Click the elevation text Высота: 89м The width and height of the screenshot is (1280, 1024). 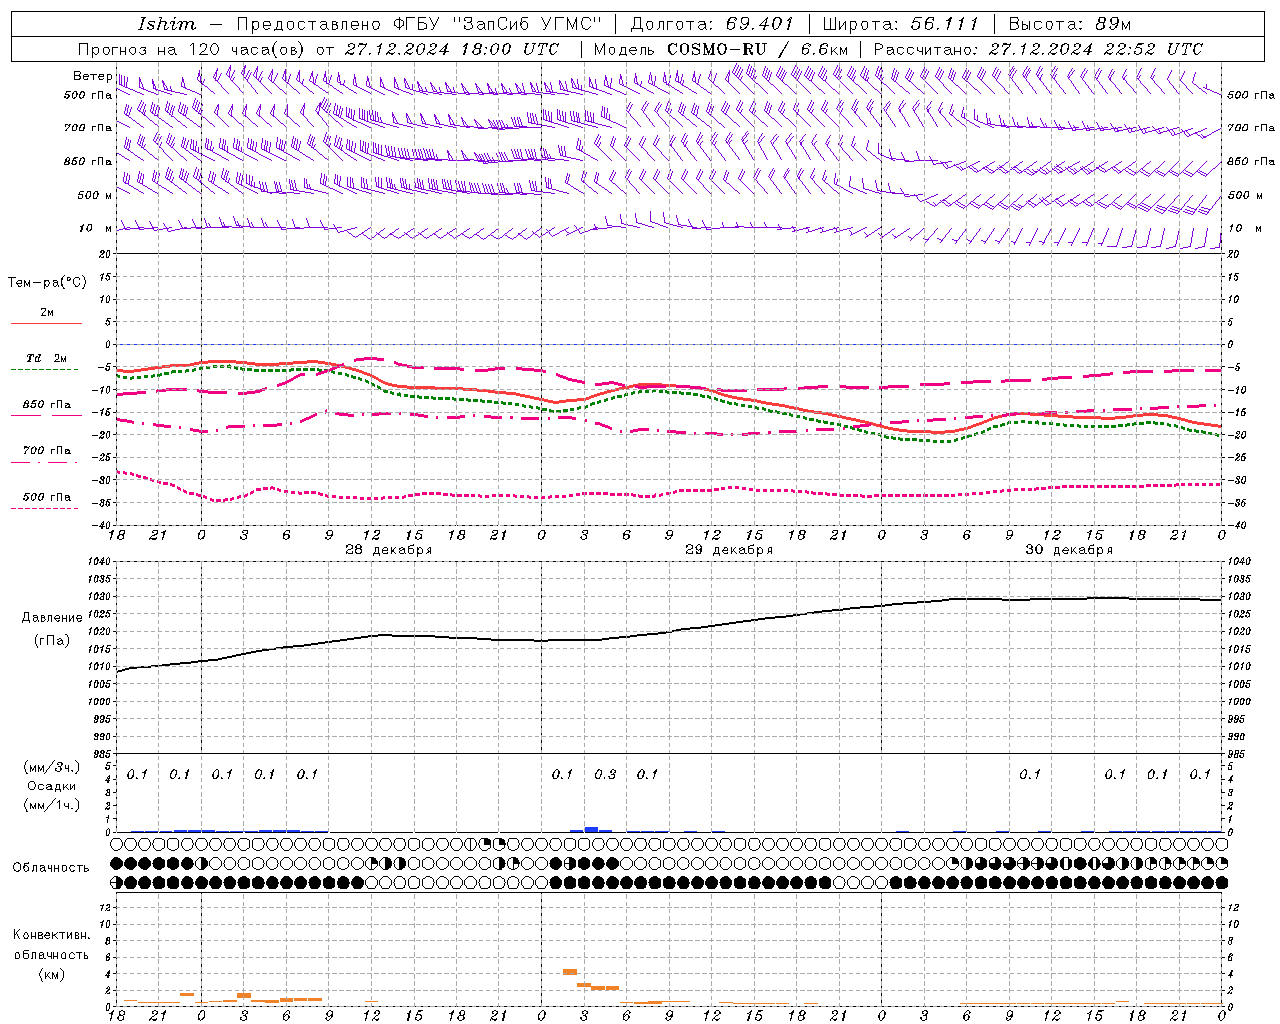[x=1070, y=24]
